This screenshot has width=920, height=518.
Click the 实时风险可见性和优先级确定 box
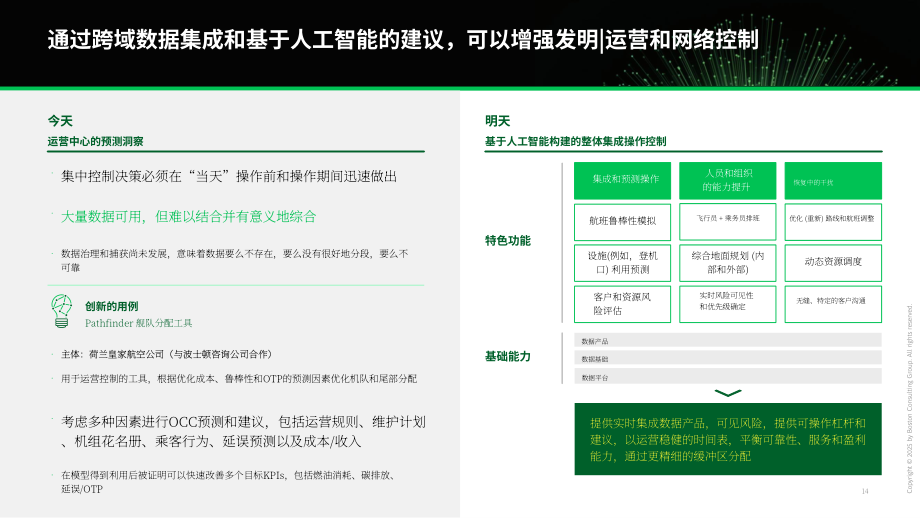(x=728, y=304)
